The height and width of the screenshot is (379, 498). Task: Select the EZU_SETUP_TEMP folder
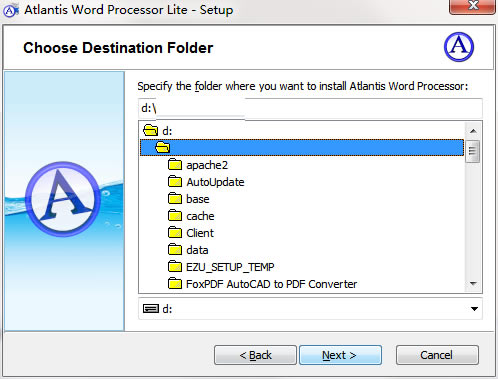click(230, 267)
